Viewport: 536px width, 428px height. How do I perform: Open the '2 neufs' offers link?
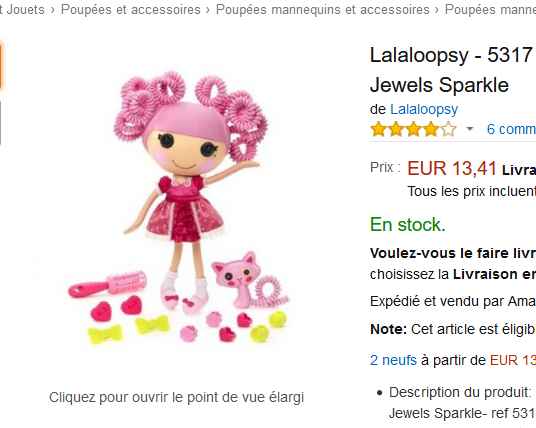tap(393, 360)
